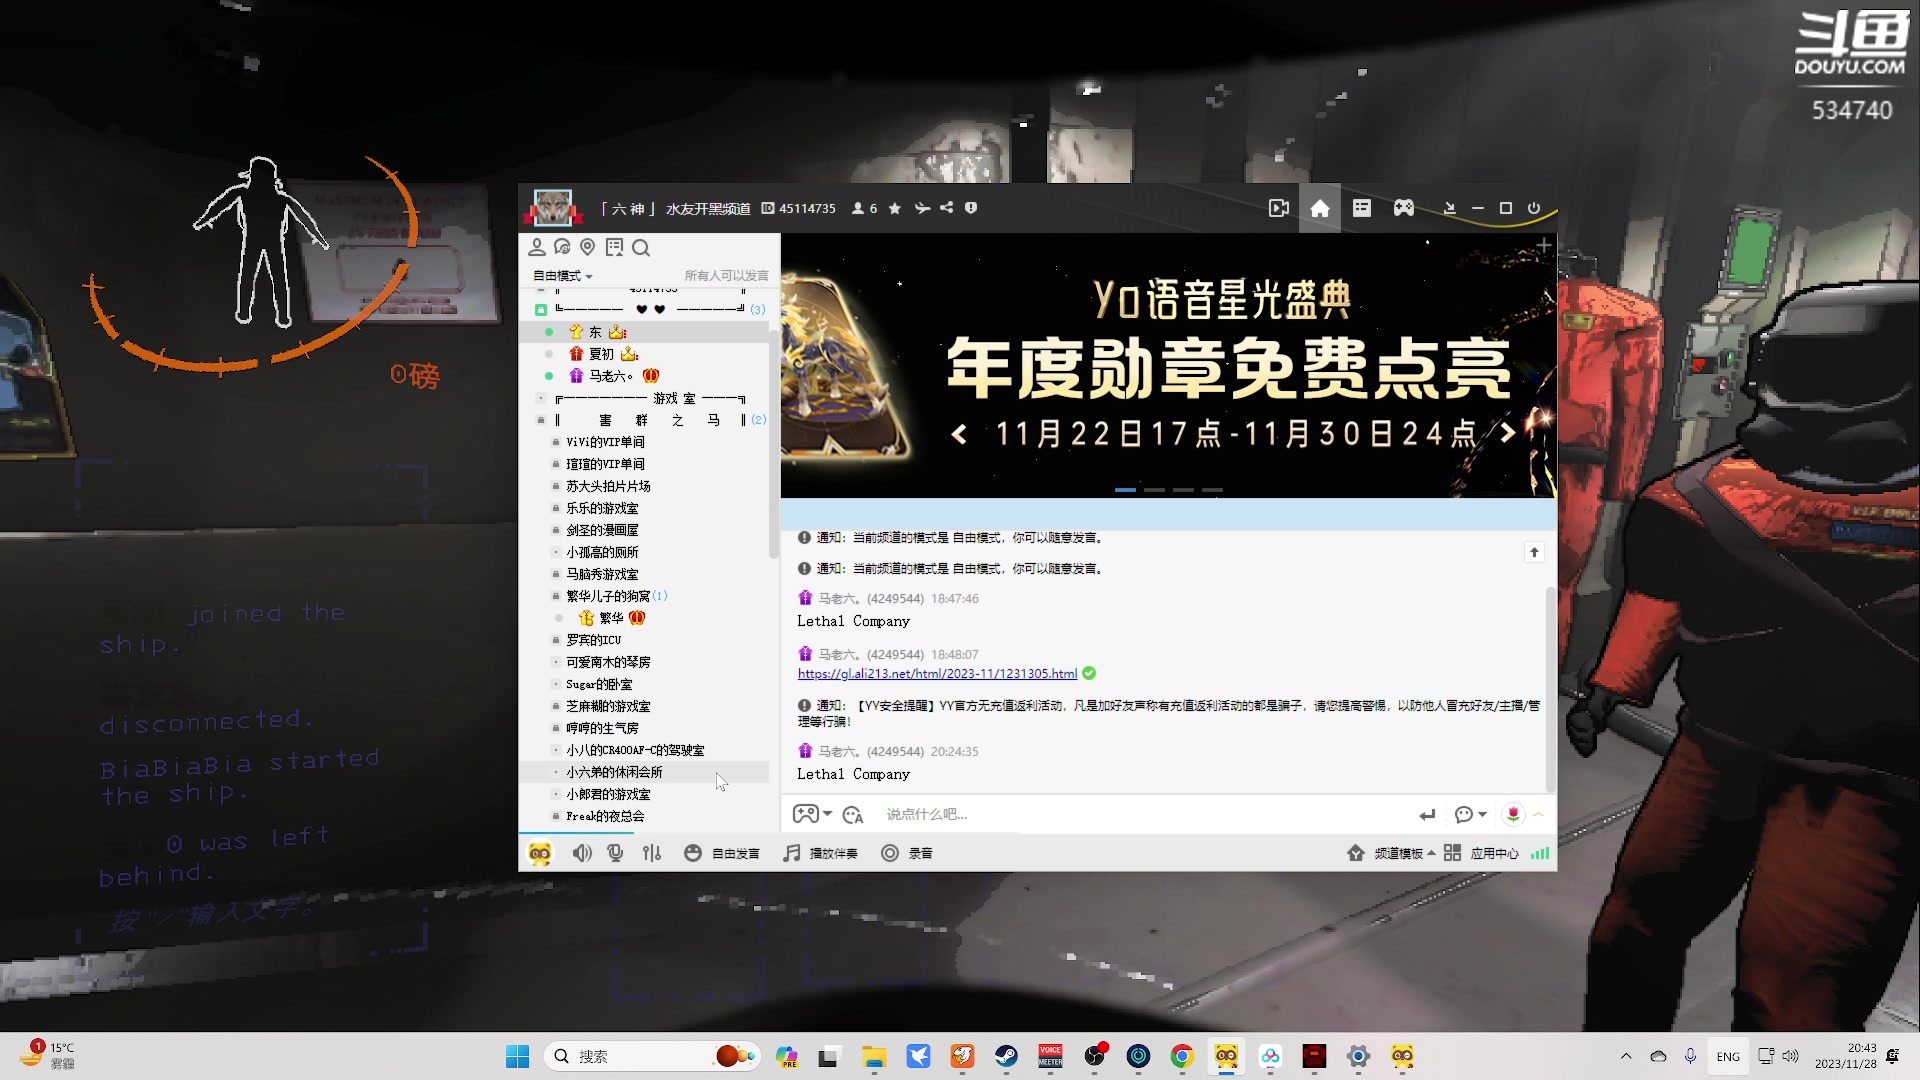Viewport: 1920px width, 1080px height.
Task: Open the member list person icon
Action: point(537,247)
